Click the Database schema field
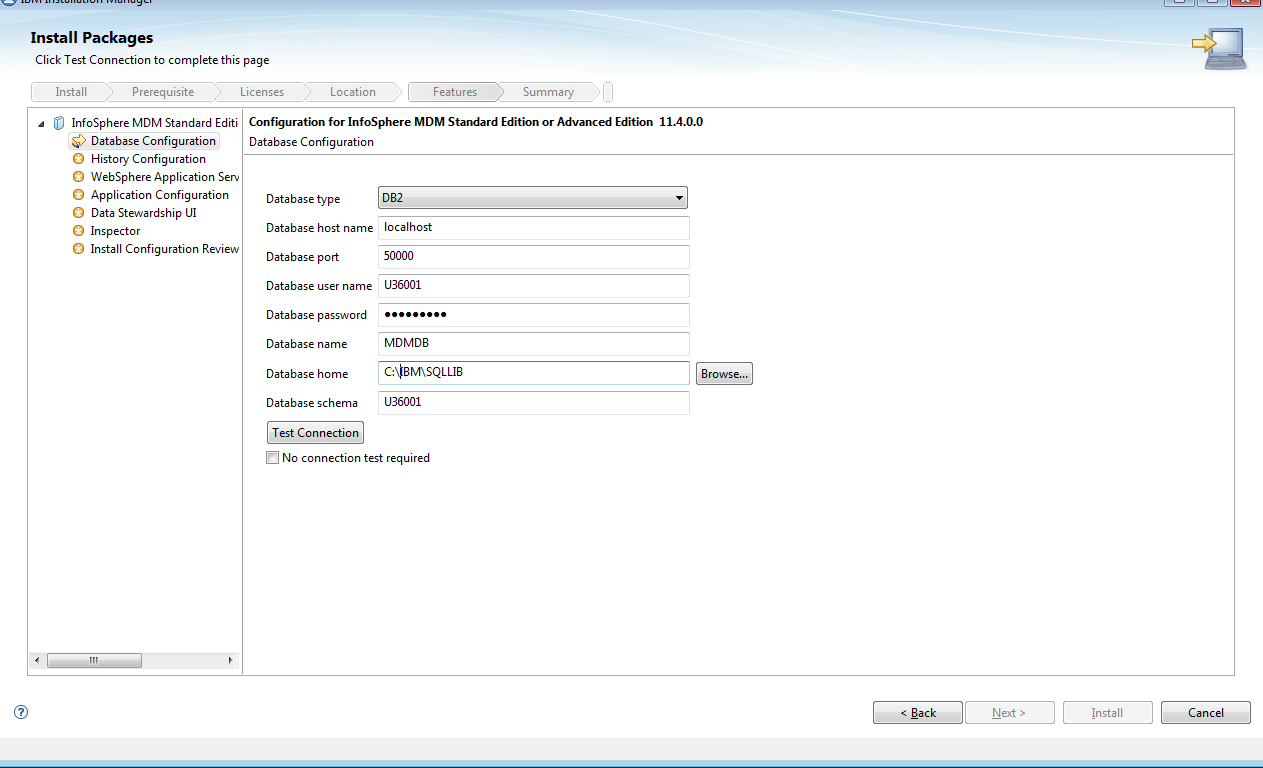 [x=534, y=403]
